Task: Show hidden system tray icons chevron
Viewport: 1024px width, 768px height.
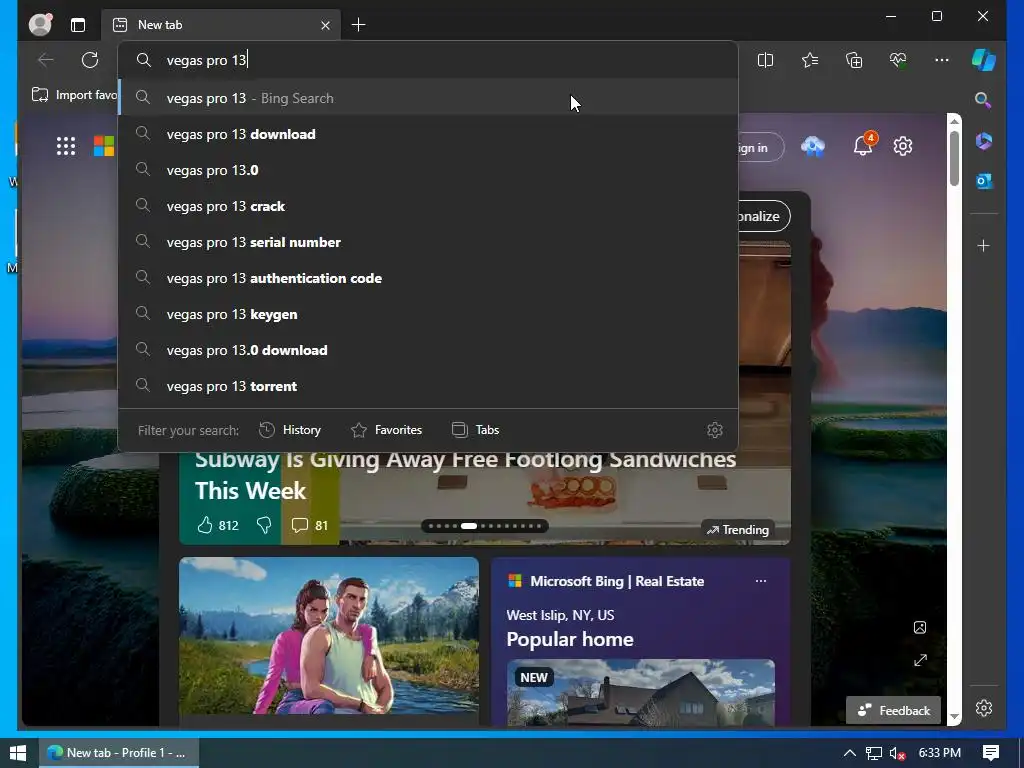Action: [x=850, y=753]
